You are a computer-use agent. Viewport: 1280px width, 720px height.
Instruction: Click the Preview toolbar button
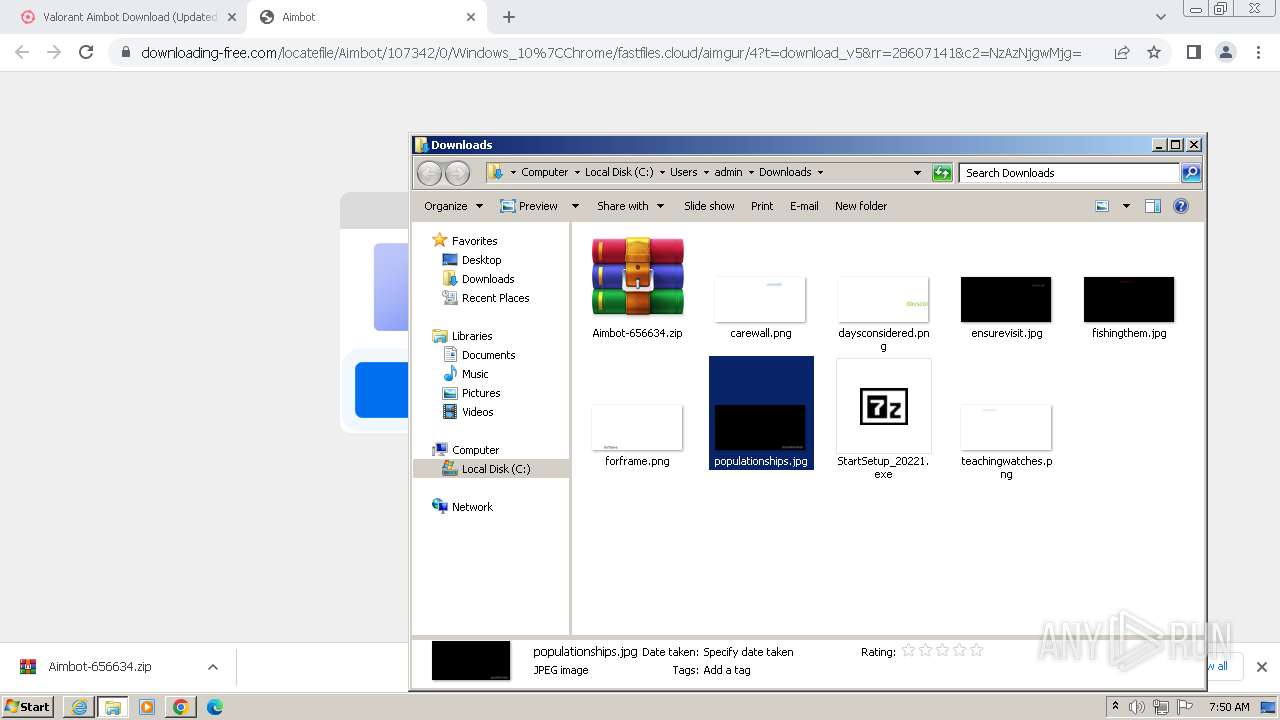tap(529, 206)
